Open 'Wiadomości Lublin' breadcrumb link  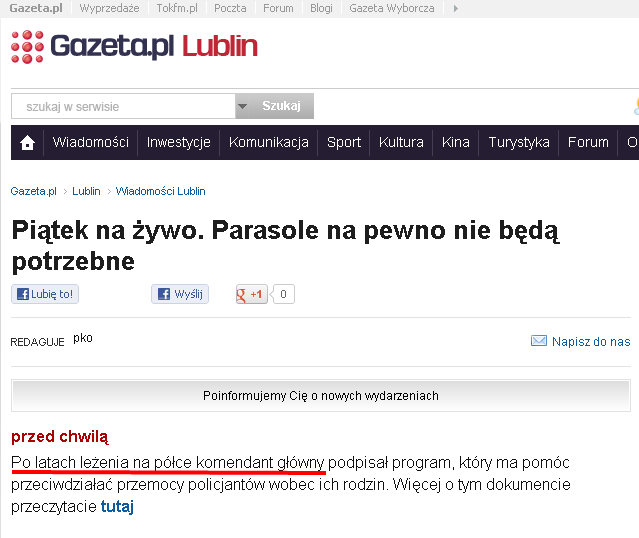pyautogui.click(x=160, y=191)
